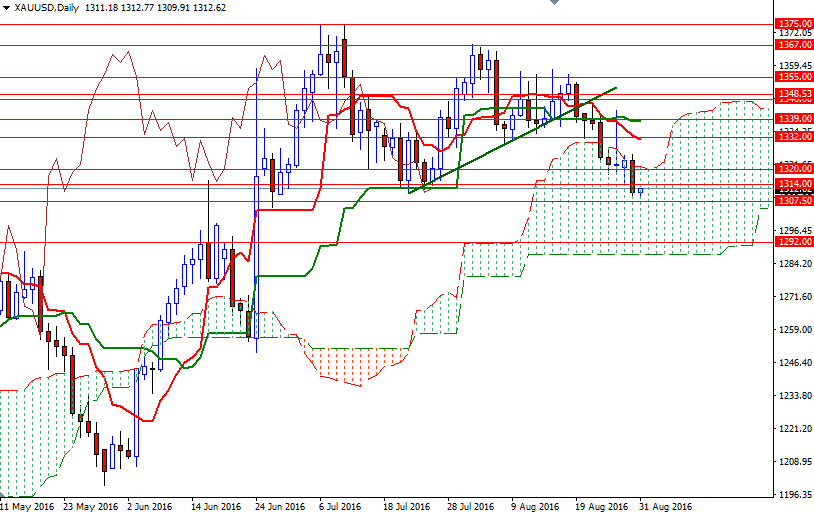
Task: Click the open price value 1311.18
Action: 101,8
